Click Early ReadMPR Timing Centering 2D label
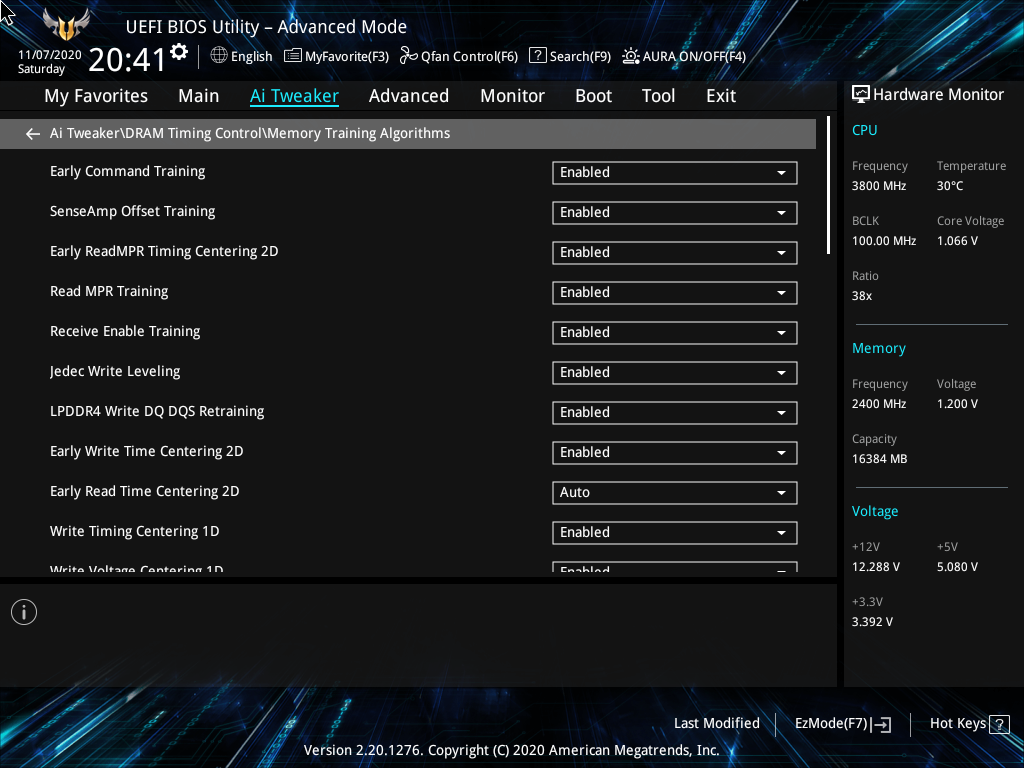Screen dimensions: 1024x768 click(x=164, y=252)
